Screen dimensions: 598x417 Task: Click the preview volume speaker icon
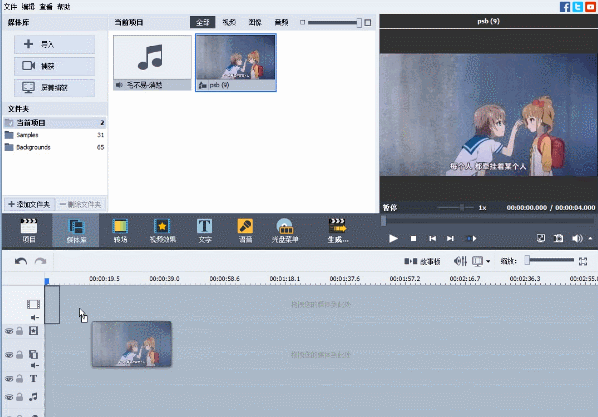pyautogui.click(x=577, y=238)
